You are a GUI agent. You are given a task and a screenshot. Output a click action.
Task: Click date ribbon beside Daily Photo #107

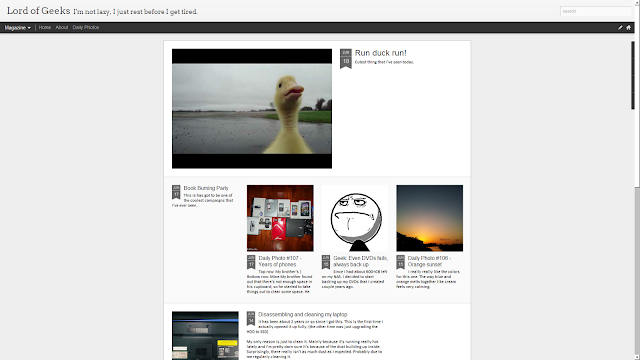pyautogui.click(x=251, y=262)
